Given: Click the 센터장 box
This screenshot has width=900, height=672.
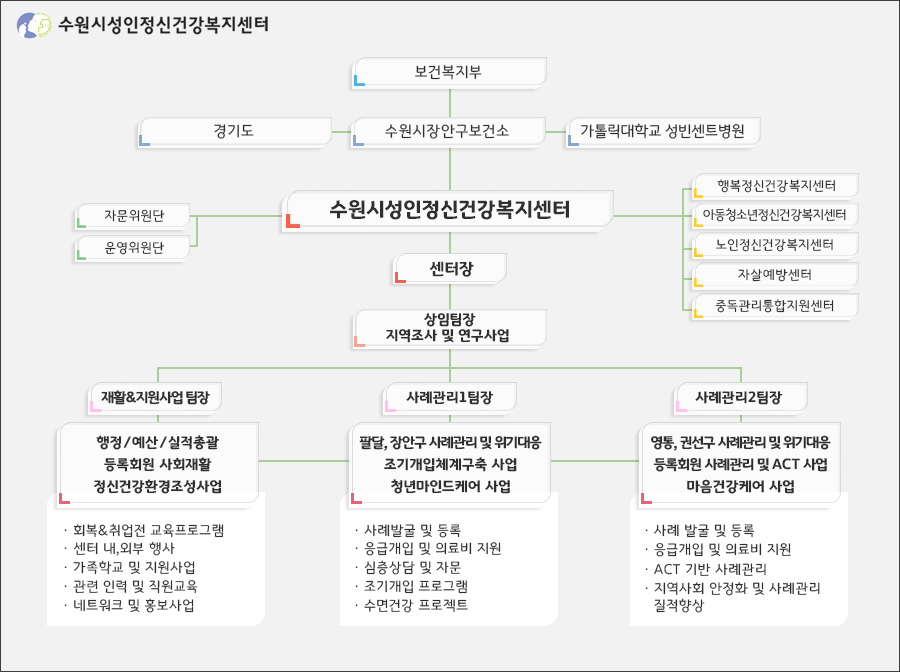Looking at the screenshot, I should click(x=451, y=269).
